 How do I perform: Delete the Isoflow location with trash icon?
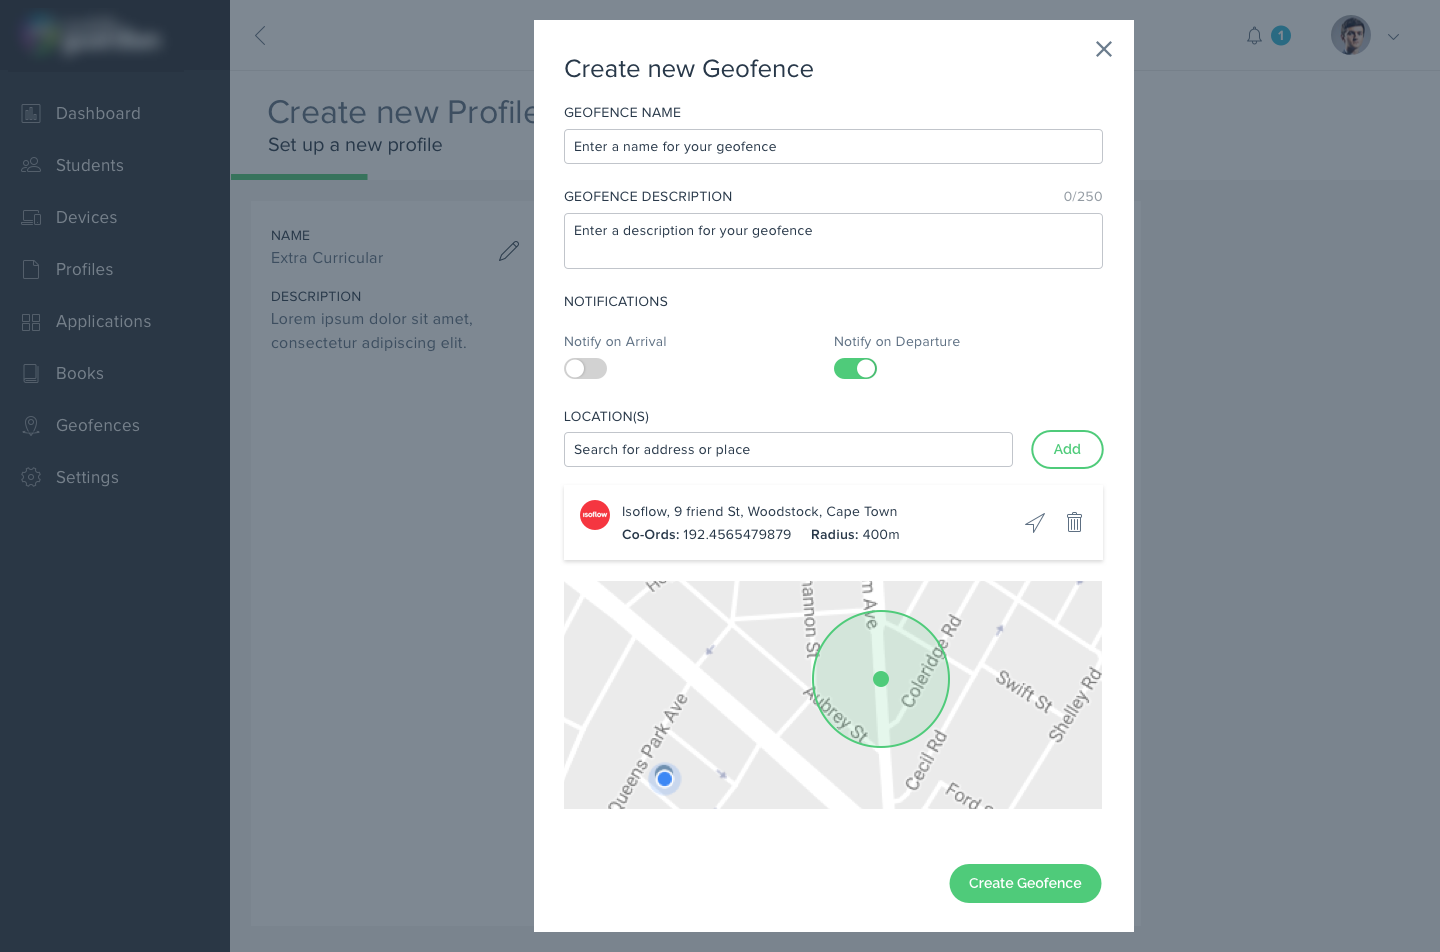click(1074, 522)
